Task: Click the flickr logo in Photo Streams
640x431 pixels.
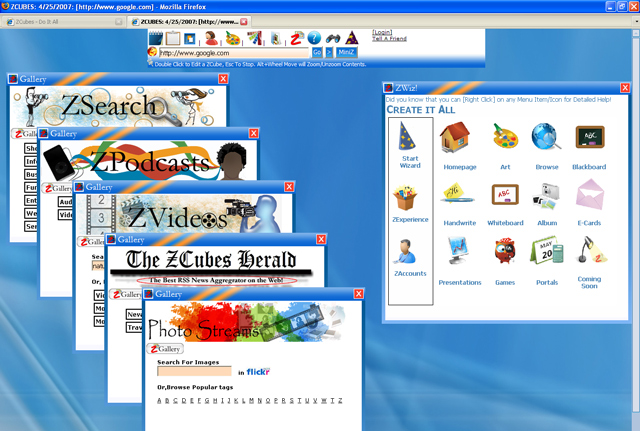Action: click(258, 372)
